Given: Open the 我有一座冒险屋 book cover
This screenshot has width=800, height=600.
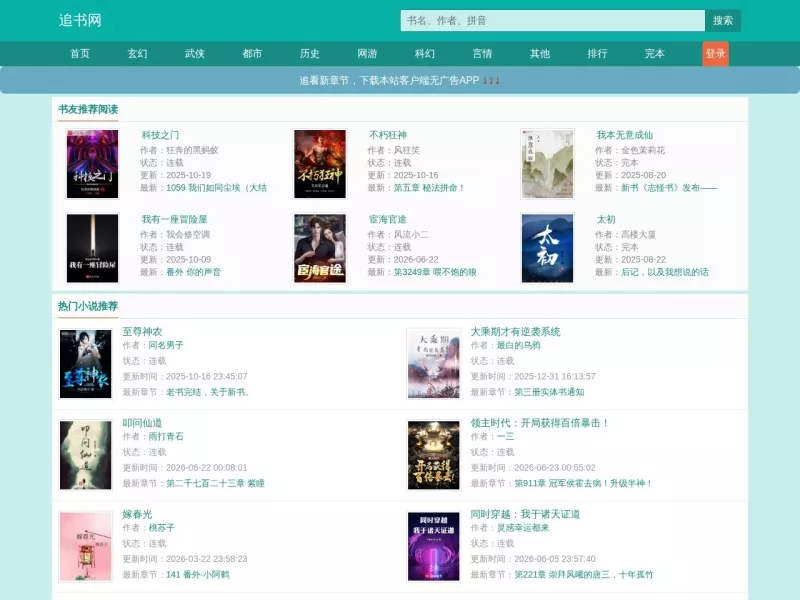Looking at the screenshot, I should (92, 248).
